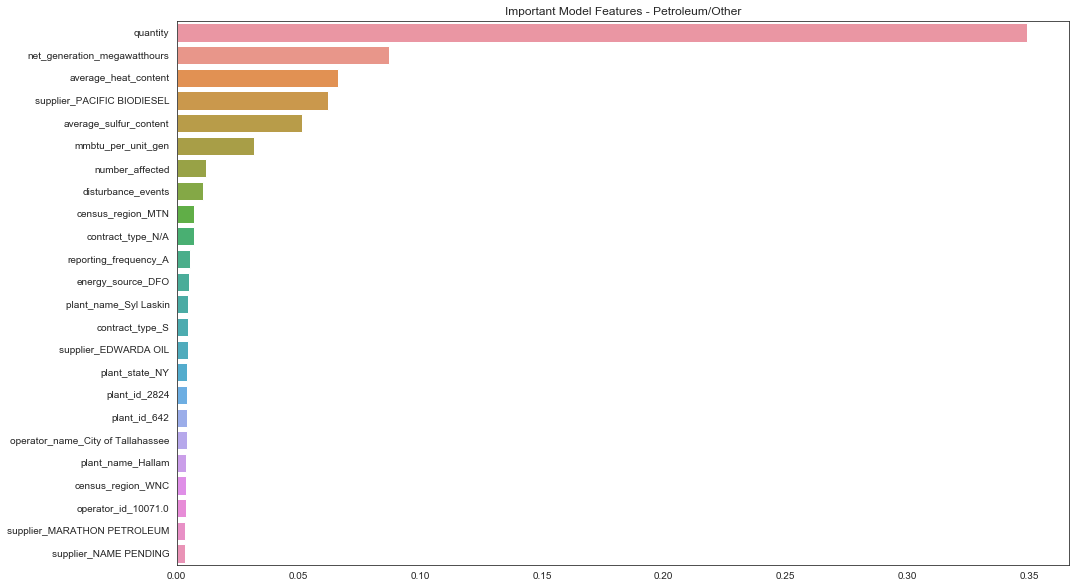This screenshot has width=1080, height=588.
Task: Click the x-axis tick label 0.05
Action: [x=299, y=576]
